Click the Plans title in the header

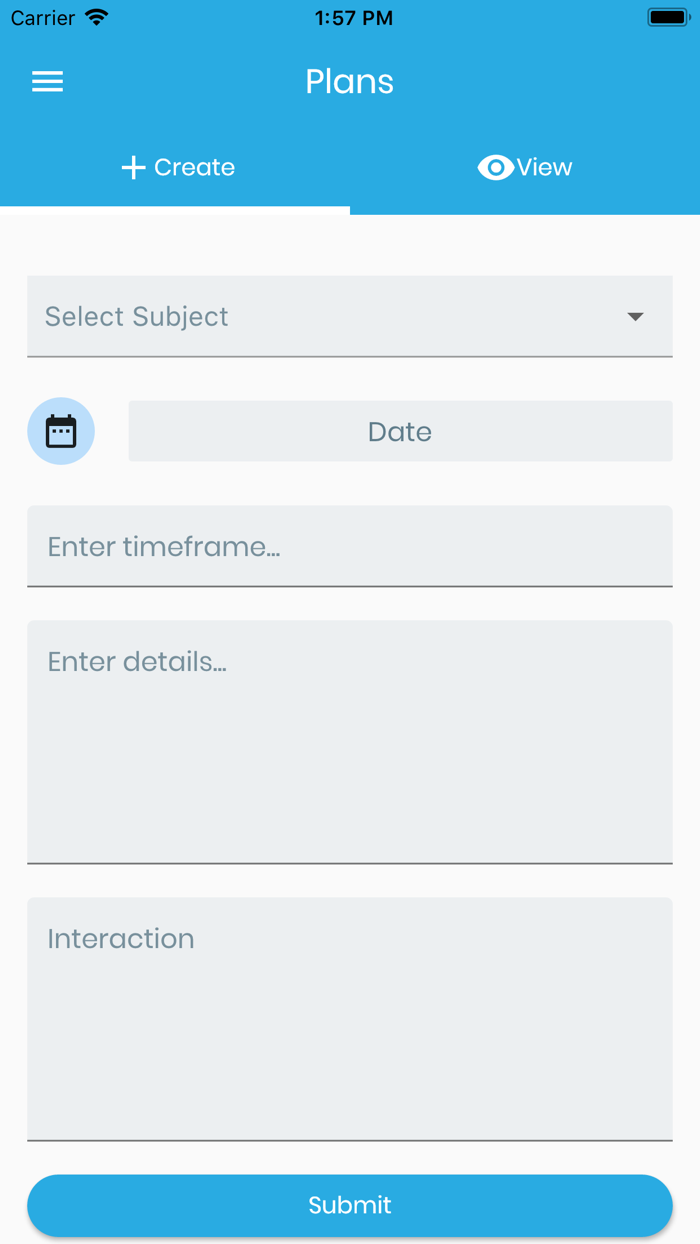pos(350,81)
